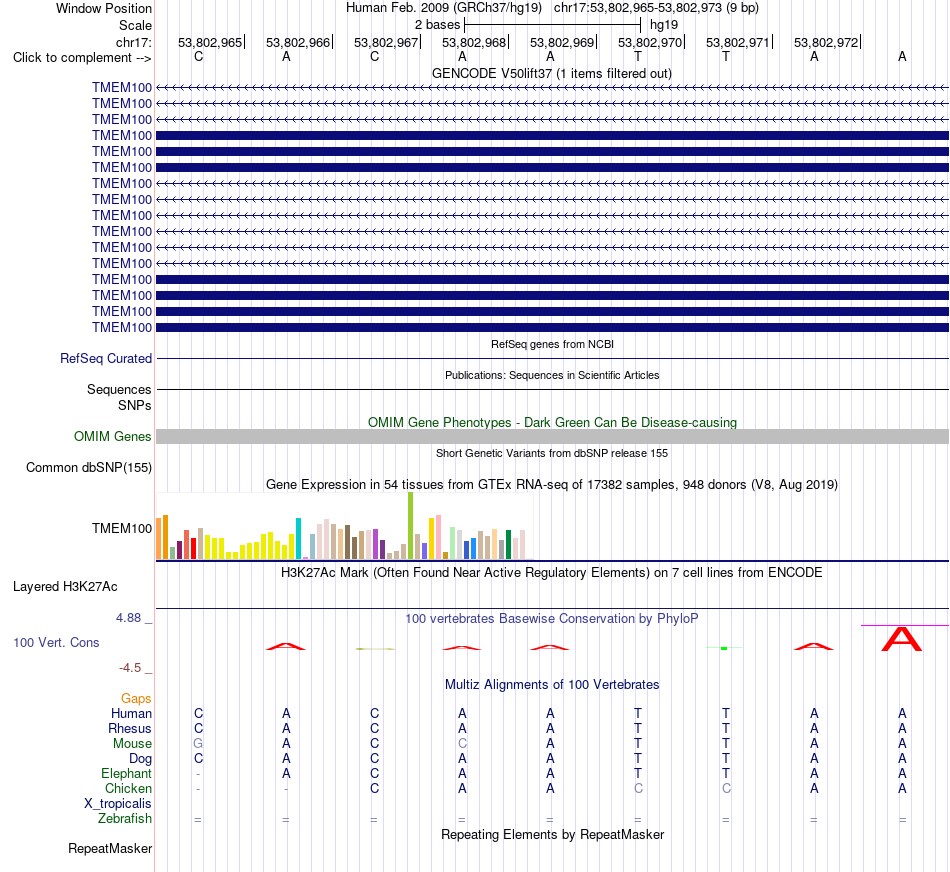Click the cyan GTEx expression bar

pos(298,538)
